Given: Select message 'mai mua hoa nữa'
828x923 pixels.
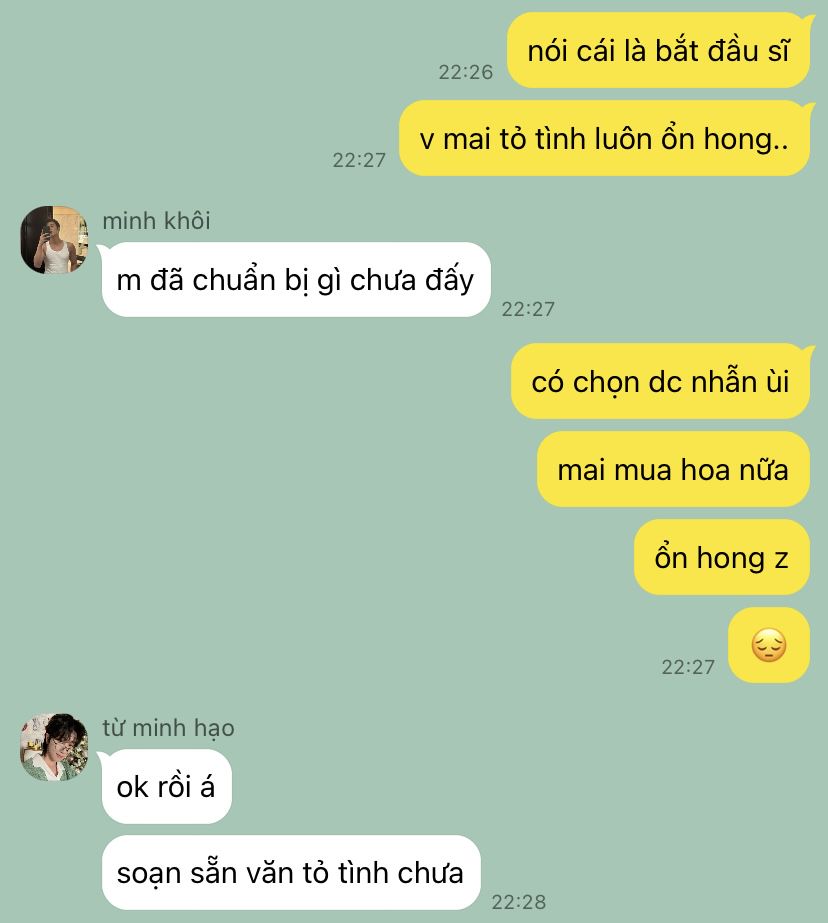Looking at the screenshot, I should (673, 469).
